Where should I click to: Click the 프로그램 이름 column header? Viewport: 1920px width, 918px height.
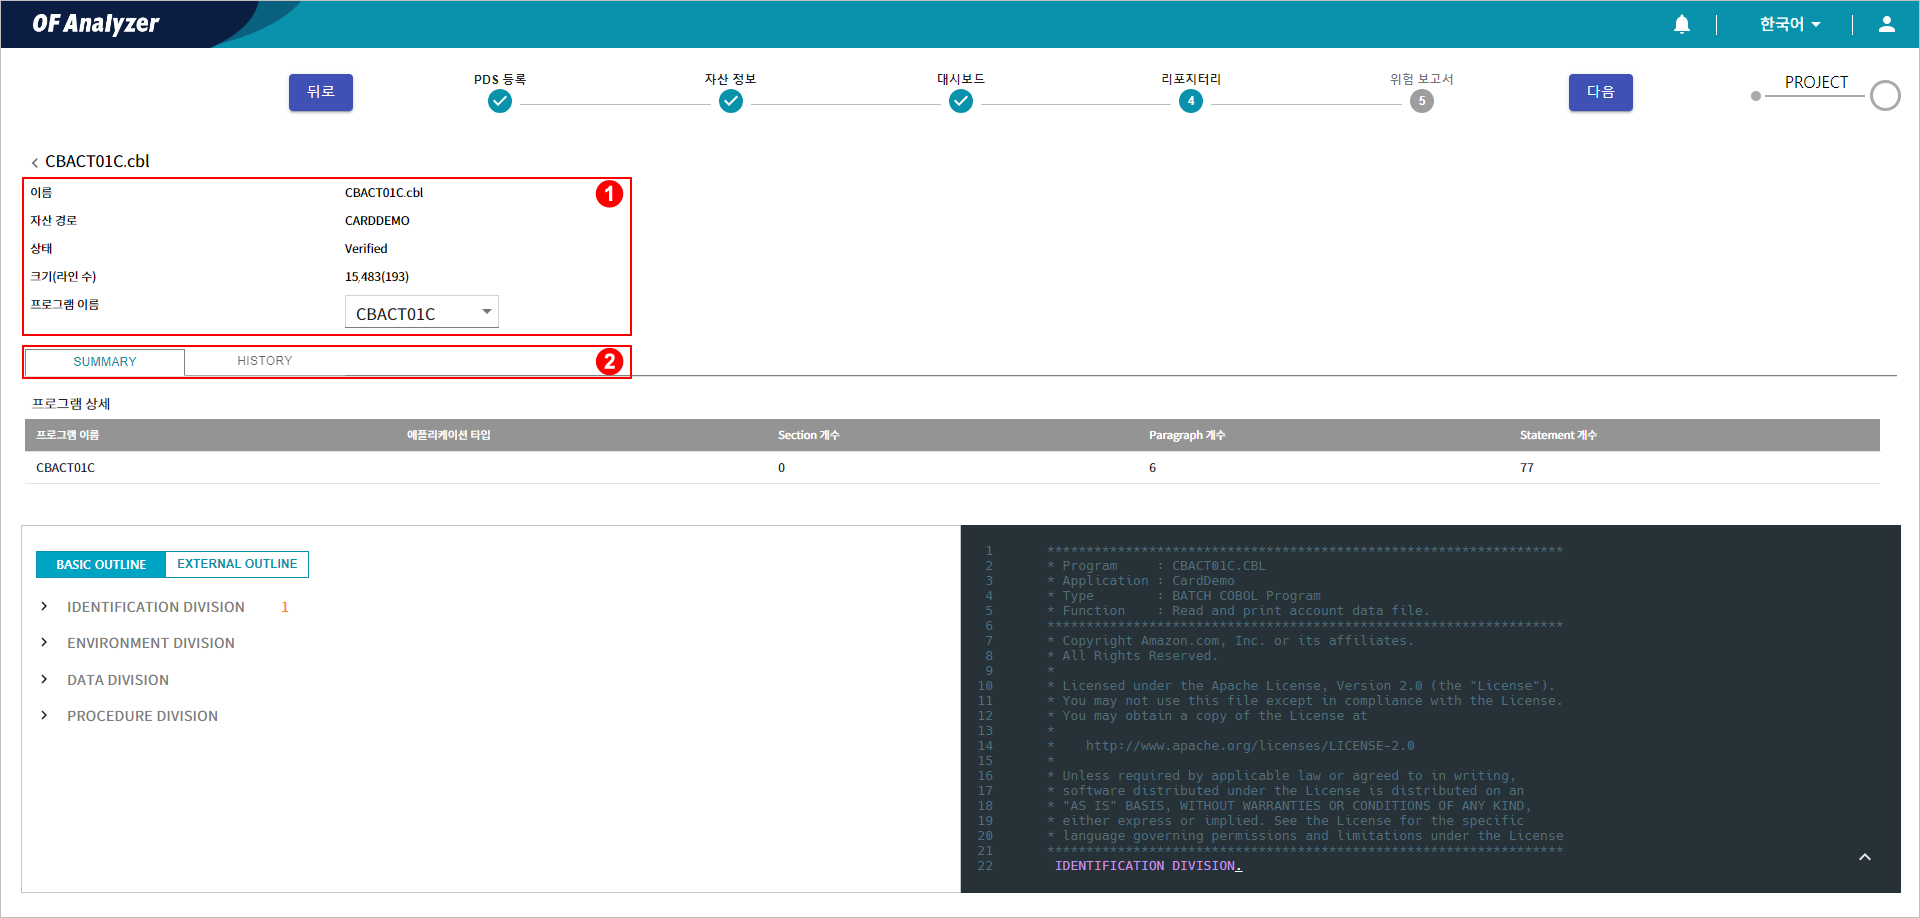(x=68, y=435)
